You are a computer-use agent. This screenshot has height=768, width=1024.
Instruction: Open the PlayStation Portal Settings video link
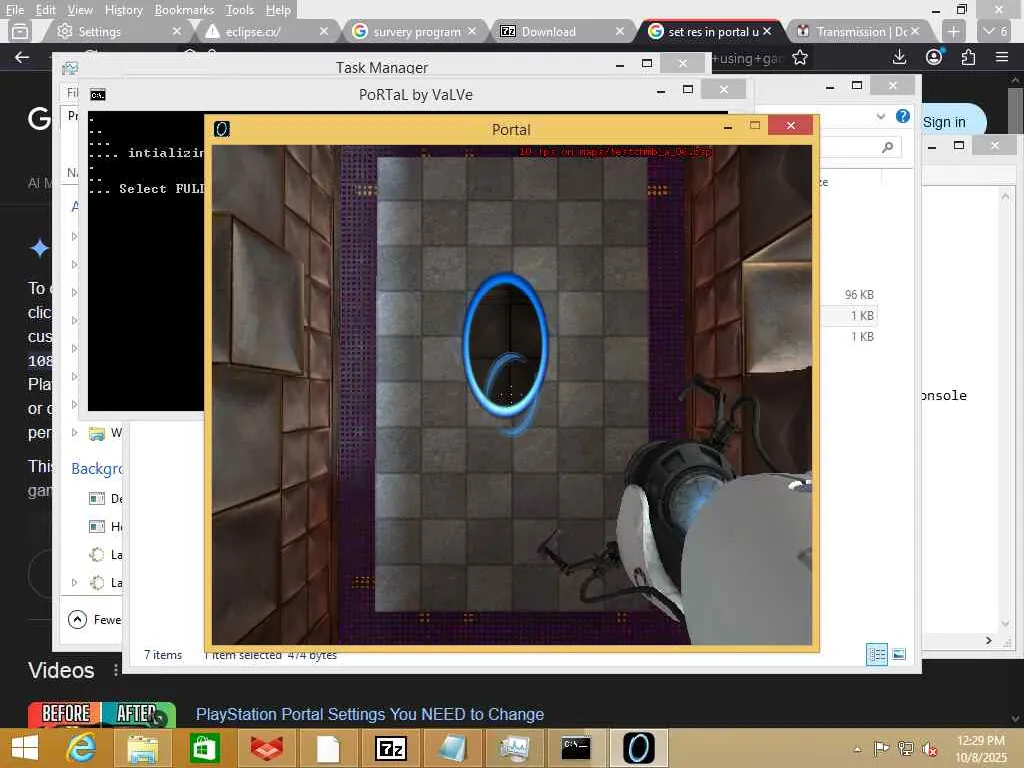tap(370, 714)
